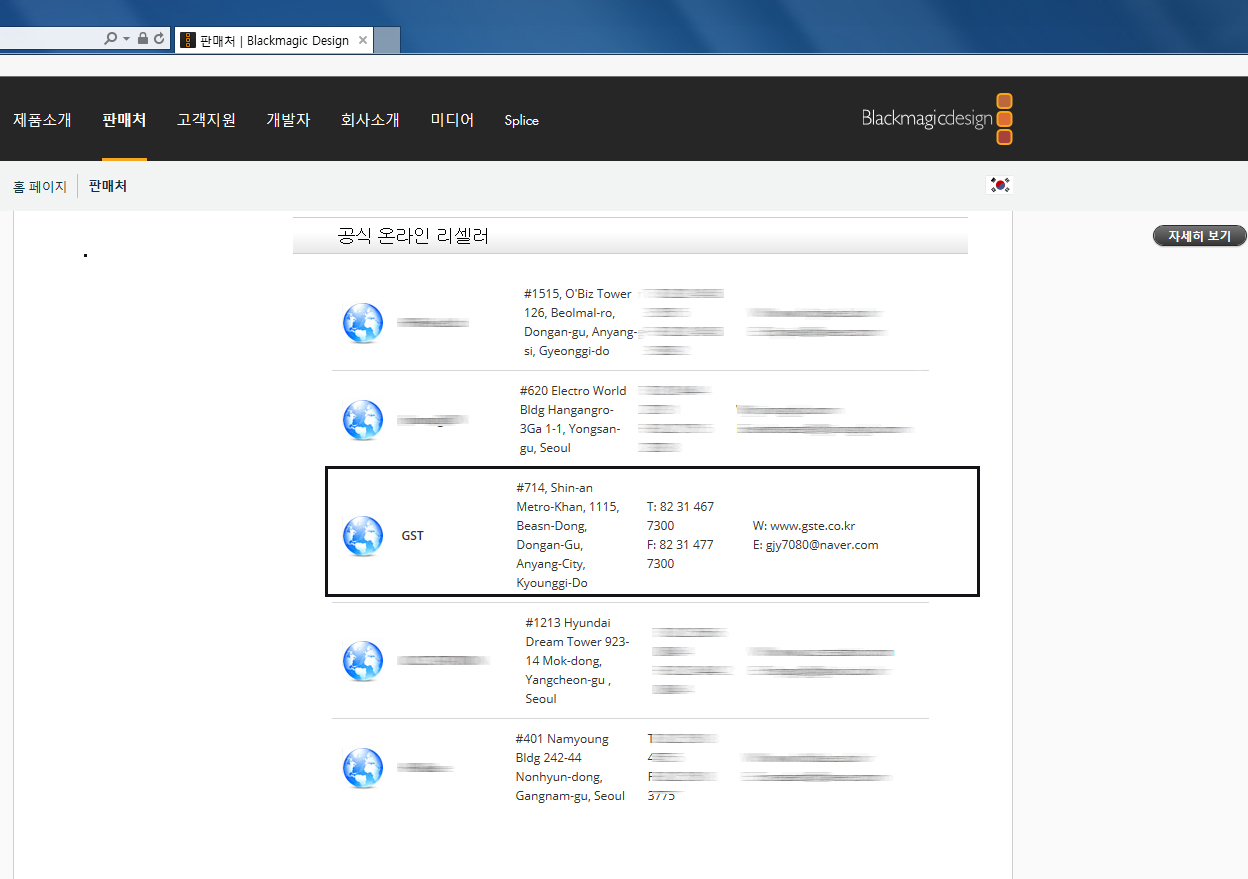Screen dimensions: 1248x879
Task: Click the #1213 Hyundai Dream Tower address
Action: 578,661
